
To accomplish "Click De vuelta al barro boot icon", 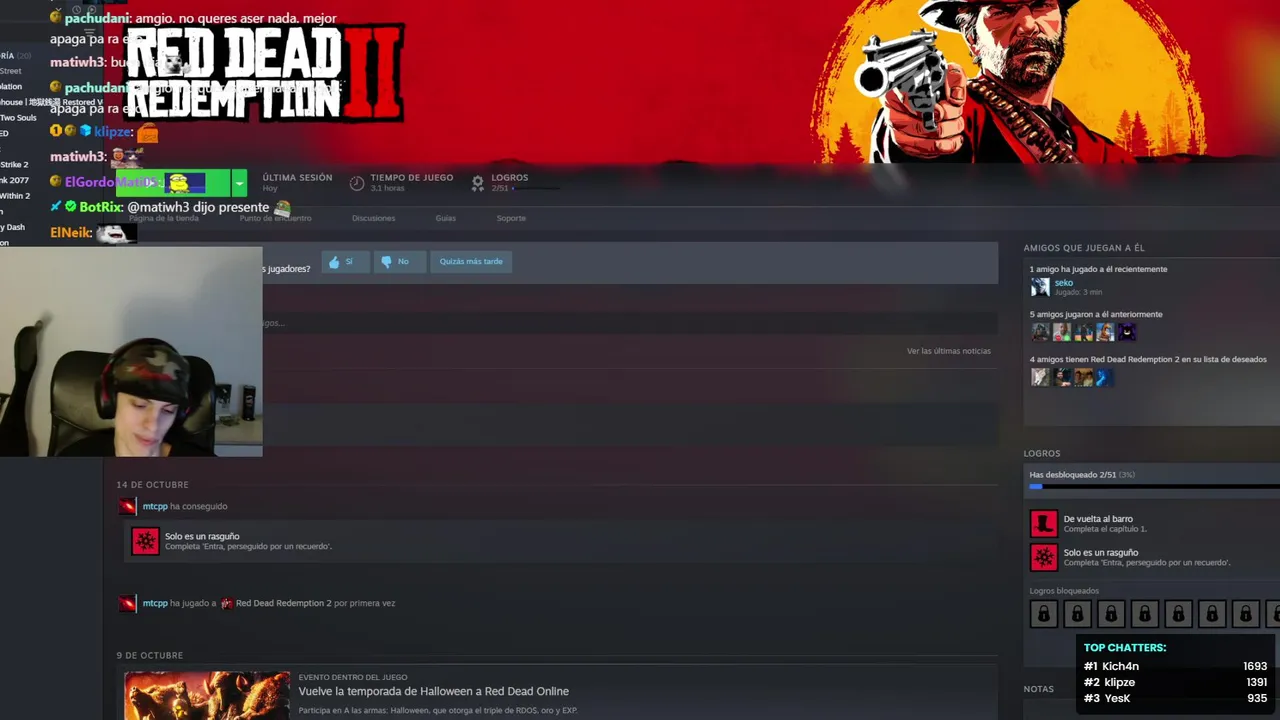I will (x=1043, y=523).
